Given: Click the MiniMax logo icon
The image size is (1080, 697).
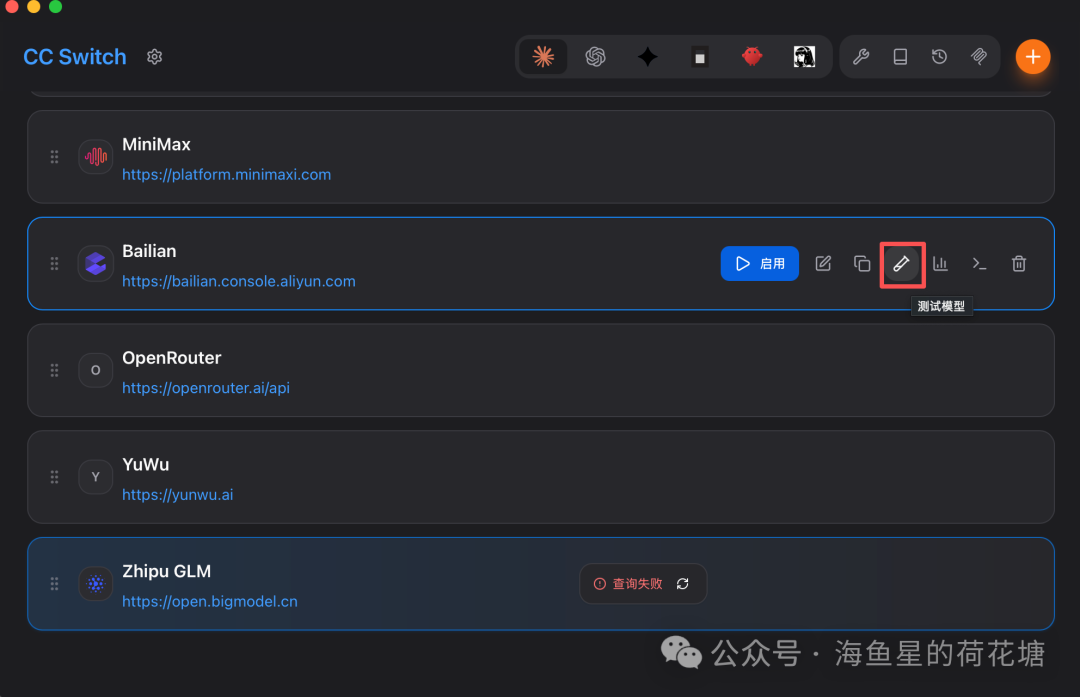Looking at the screenshot, I should tap(96, 157).
